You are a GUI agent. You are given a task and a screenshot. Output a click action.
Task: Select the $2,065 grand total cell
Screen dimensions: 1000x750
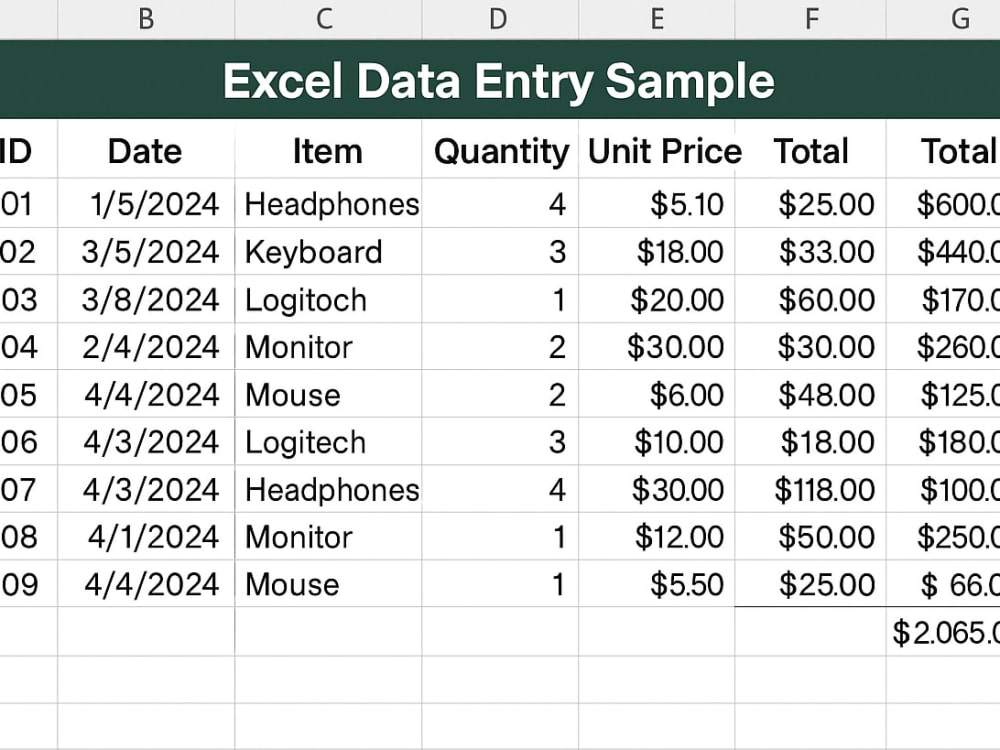pyautogui.click(x=943, y=631)
